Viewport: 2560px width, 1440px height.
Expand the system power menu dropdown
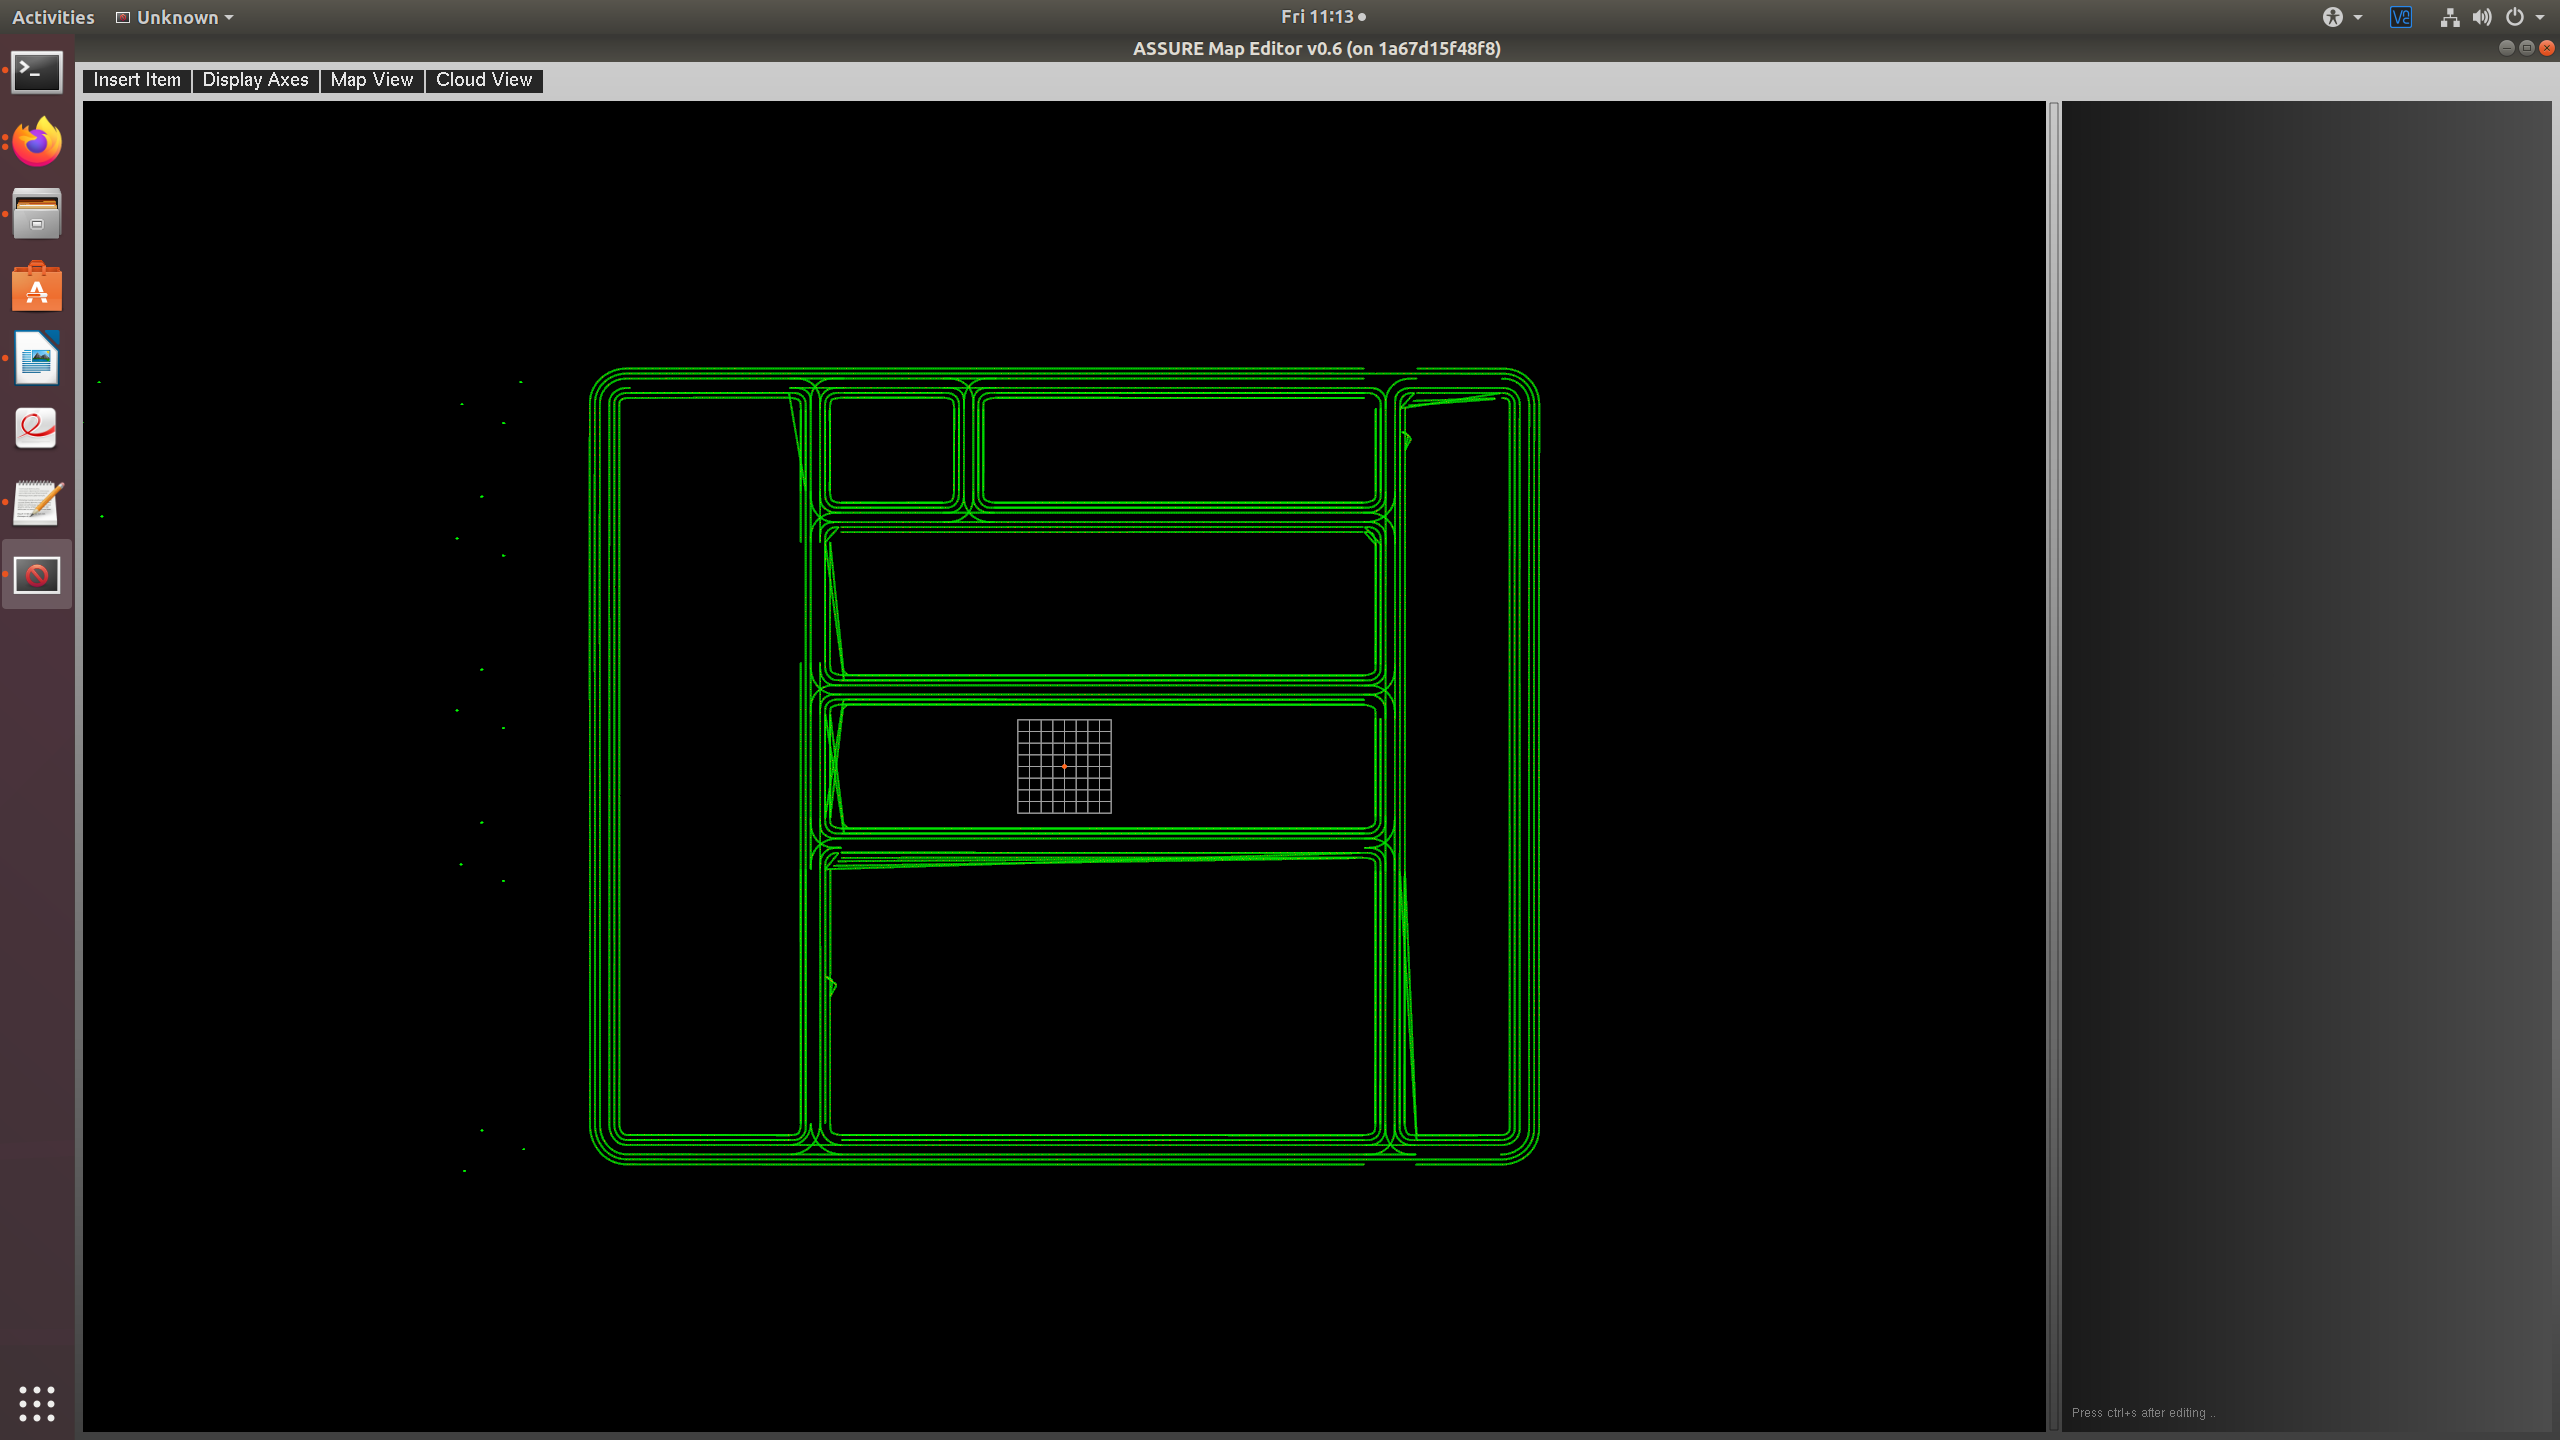(2520, 17)
